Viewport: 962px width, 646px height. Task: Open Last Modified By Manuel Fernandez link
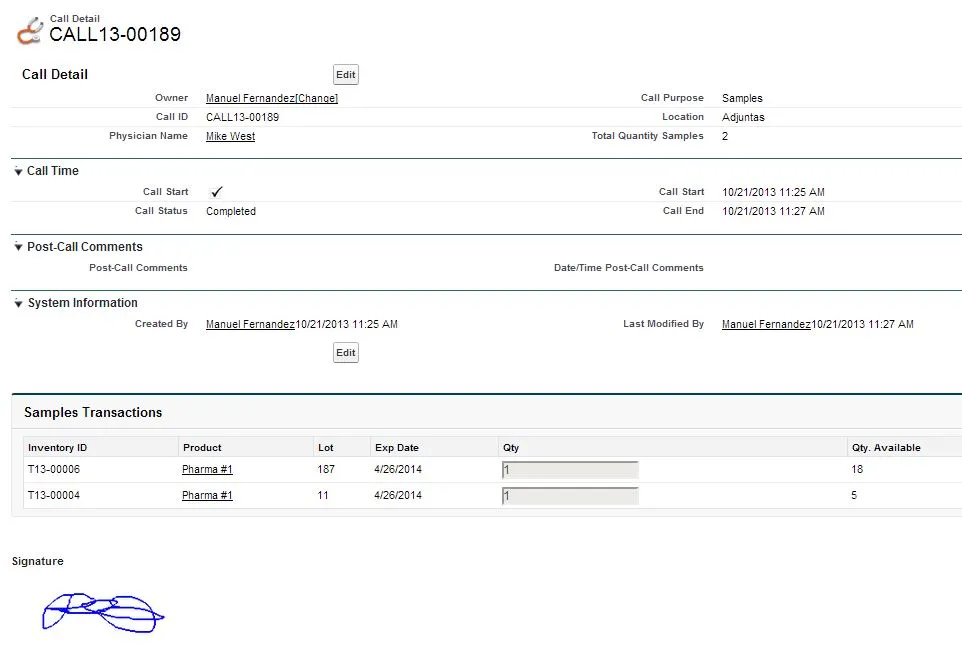(x=766, y=324)
